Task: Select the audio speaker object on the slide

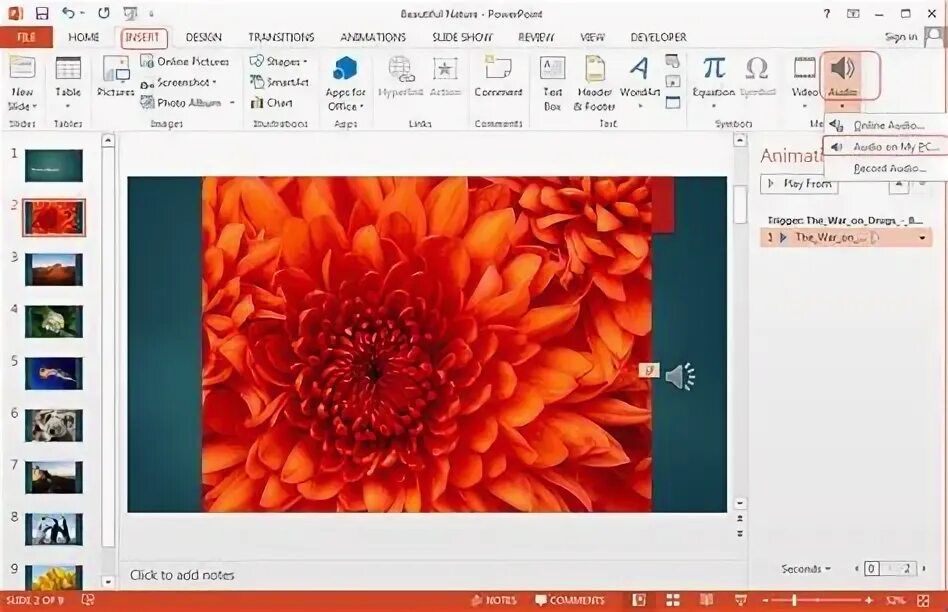Action: pyautogui.click(x=680, y=376)
